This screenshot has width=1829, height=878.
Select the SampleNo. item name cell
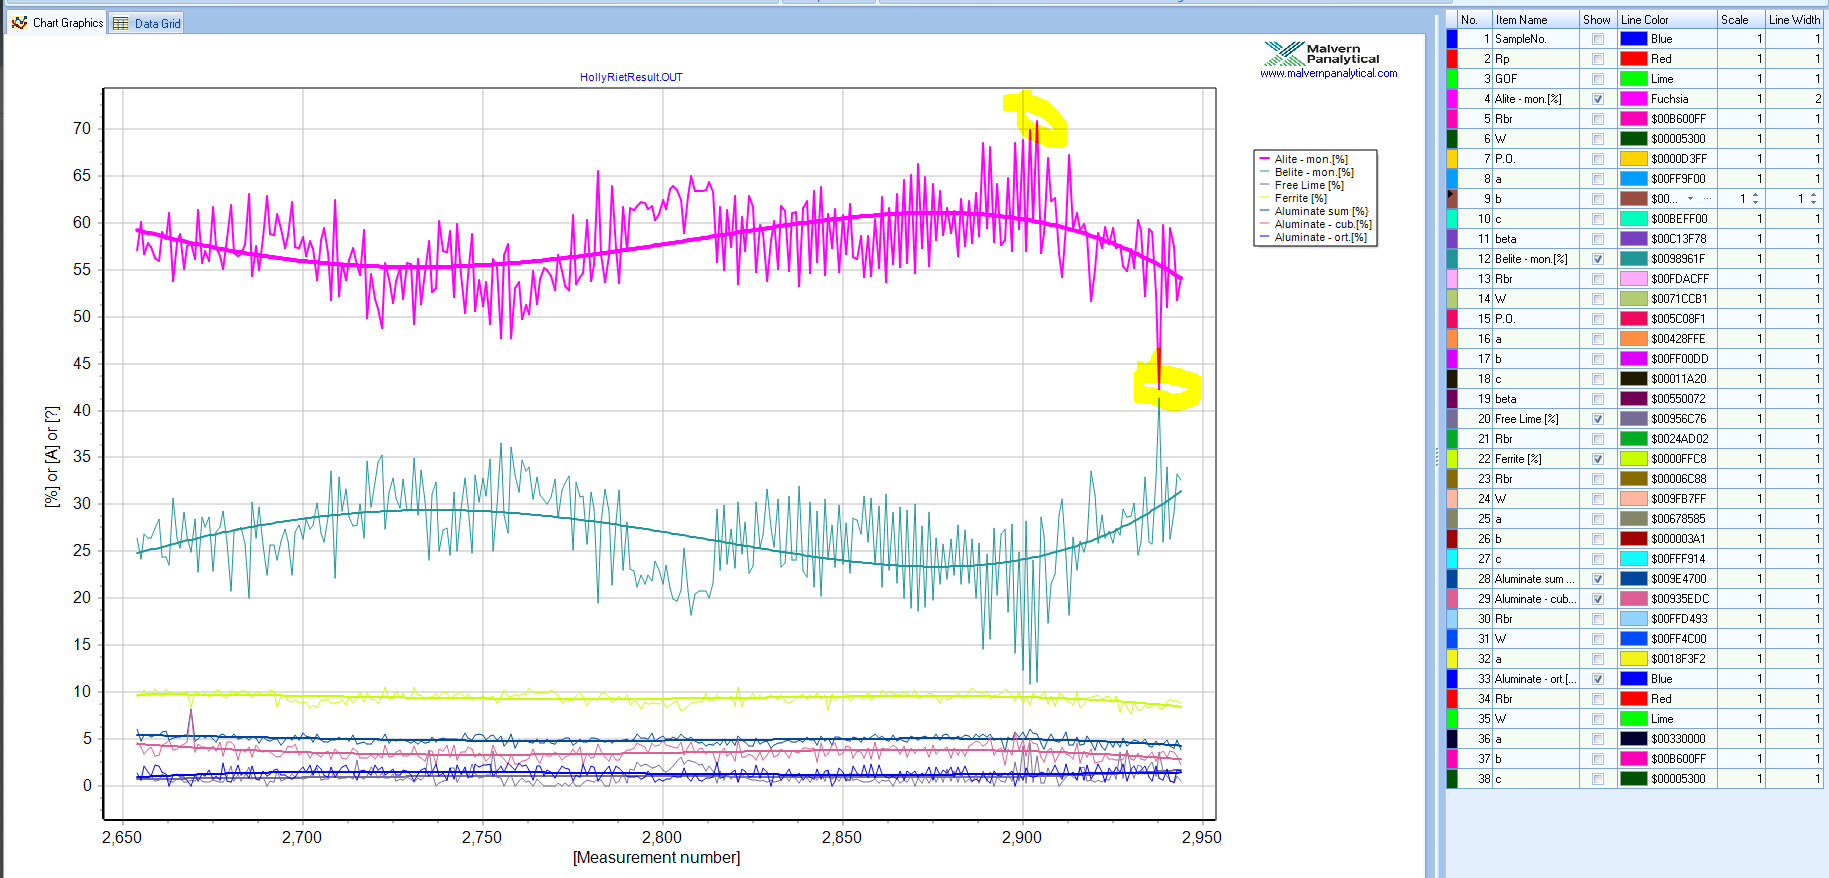pyautogui.click(x=1536, y=39)
